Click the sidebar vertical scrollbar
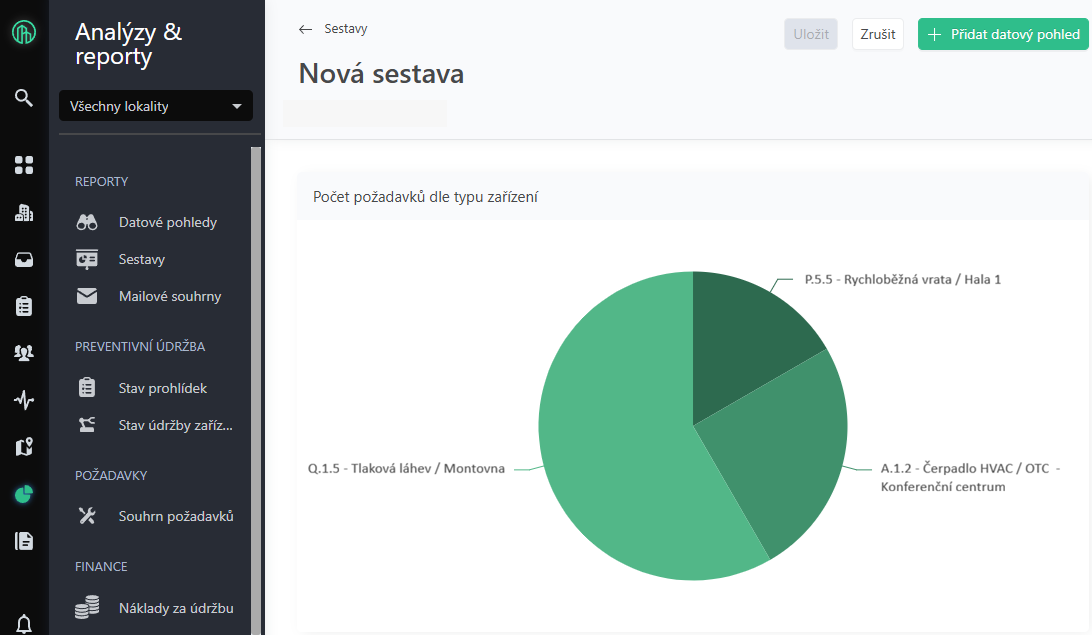1092x635 pixels. point(256,390)
